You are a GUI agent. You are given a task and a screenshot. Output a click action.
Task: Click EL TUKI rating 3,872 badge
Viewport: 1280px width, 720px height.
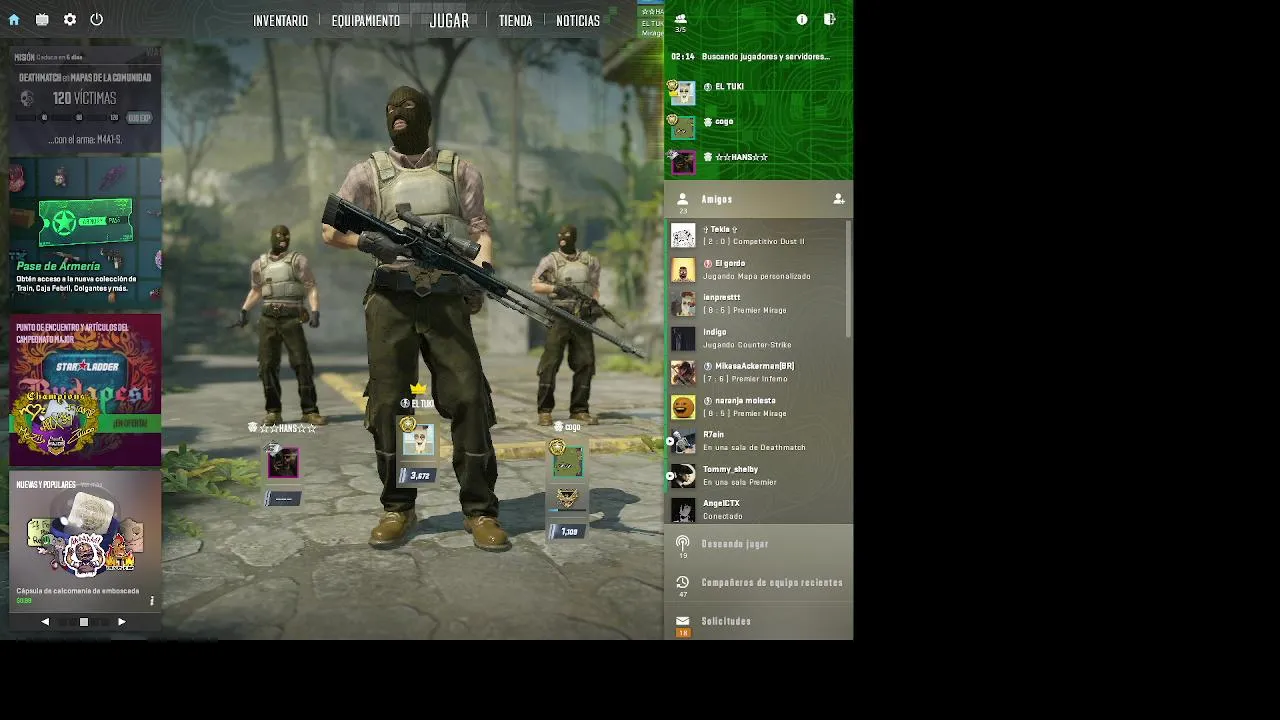coord(417,476)
